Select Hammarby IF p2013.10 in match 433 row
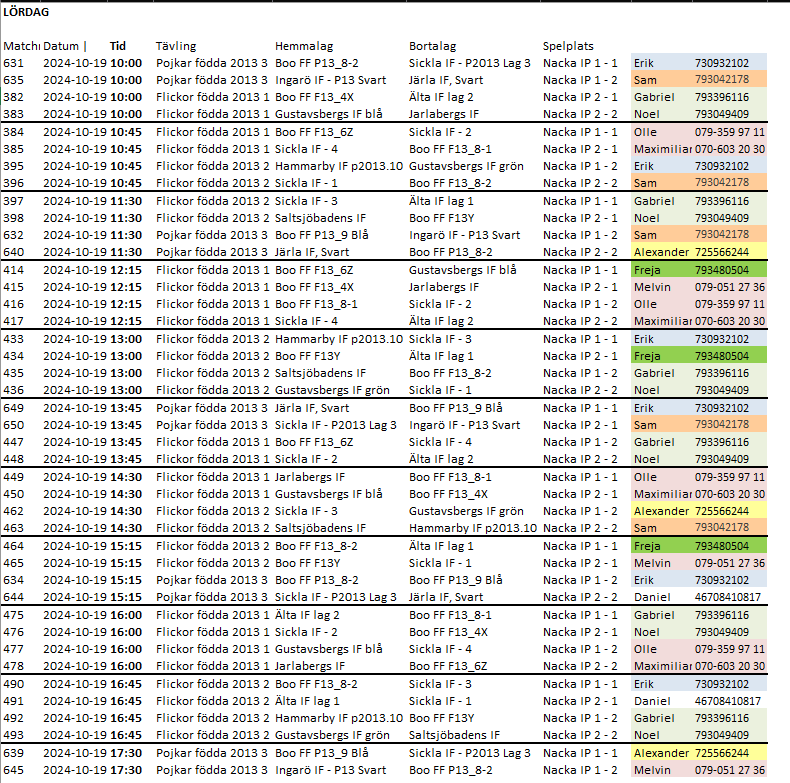Viewport: 790px width, 783px height. tap(339, 339)
